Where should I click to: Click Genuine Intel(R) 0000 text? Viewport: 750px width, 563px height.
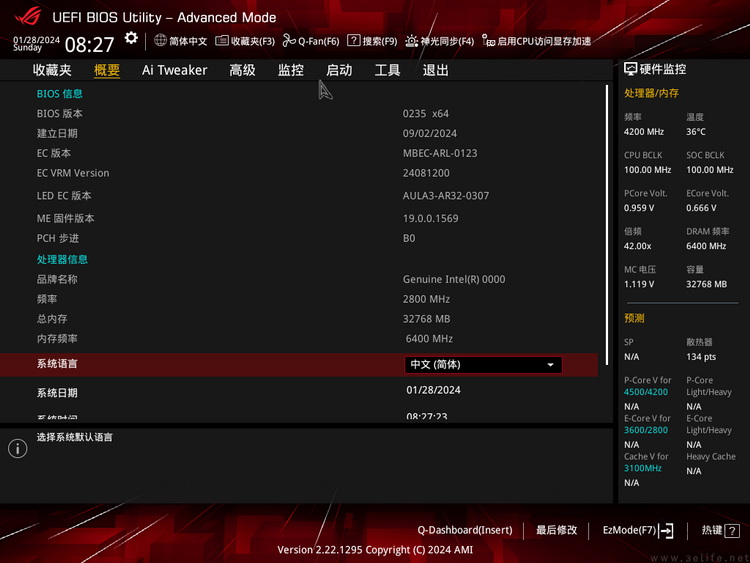(454, 279)
